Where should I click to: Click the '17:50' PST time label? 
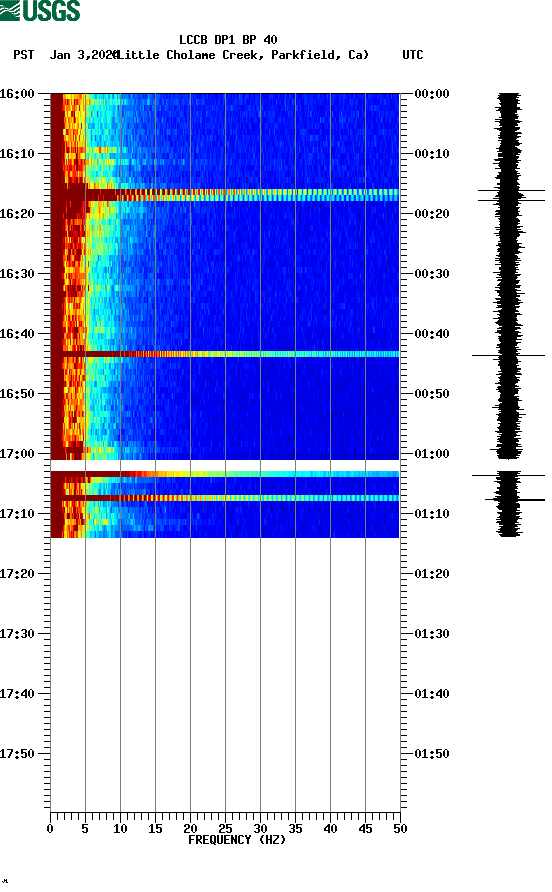pos(17,754)
